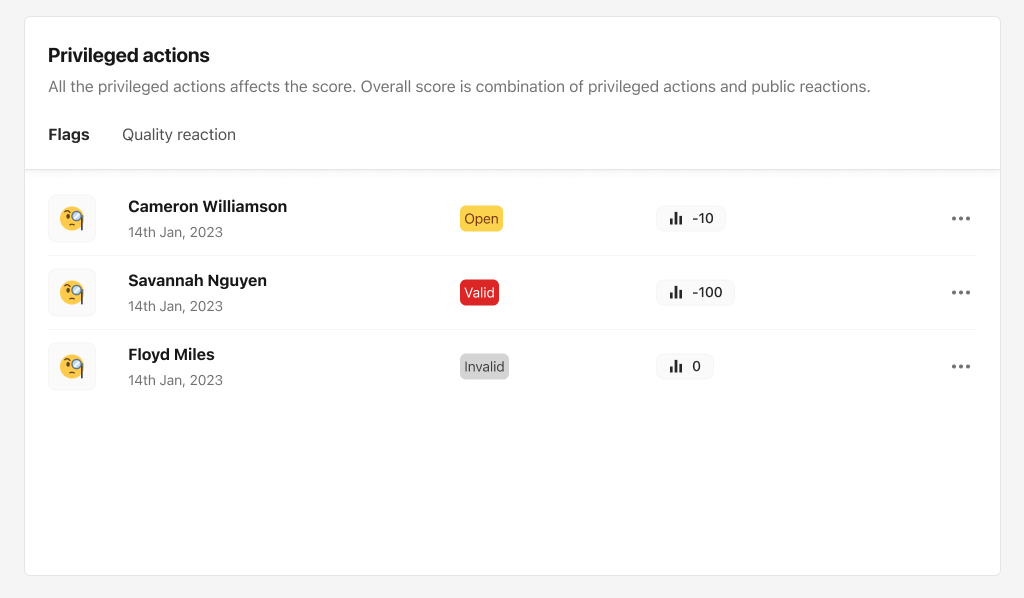Click the bar chart icon next to -100
The width and height of the screenshot is (1024, 598).
coord(674,292)
